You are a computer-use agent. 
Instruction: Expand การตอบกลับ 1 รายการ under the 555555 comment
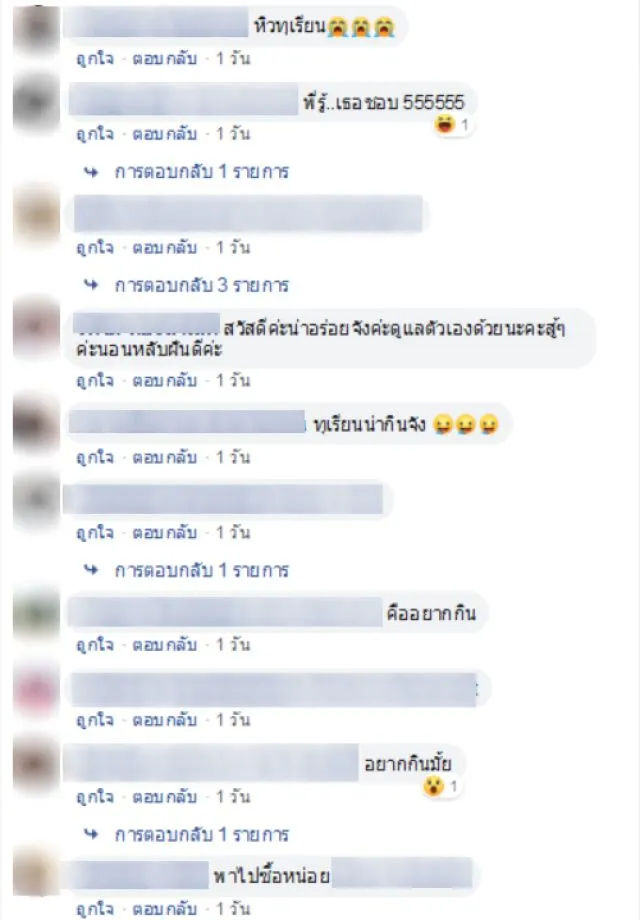click(201, 172)
